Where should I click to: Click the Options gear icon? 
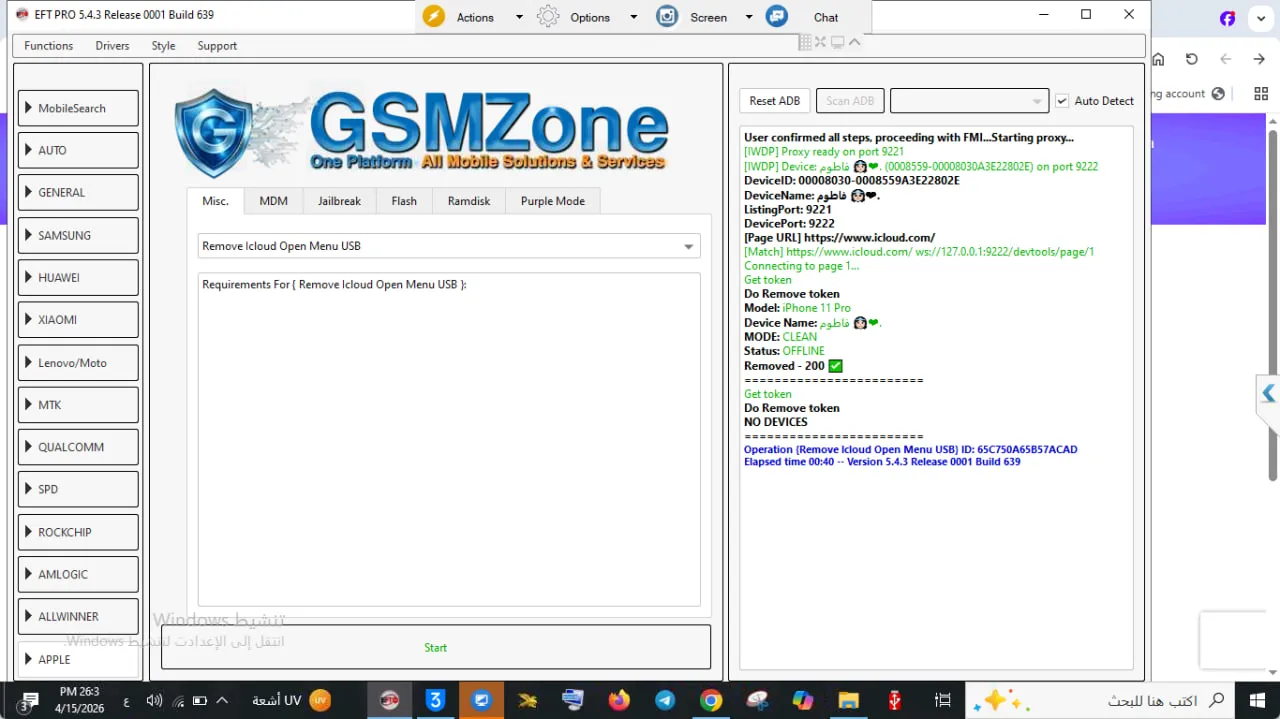(x=548, y=17)
